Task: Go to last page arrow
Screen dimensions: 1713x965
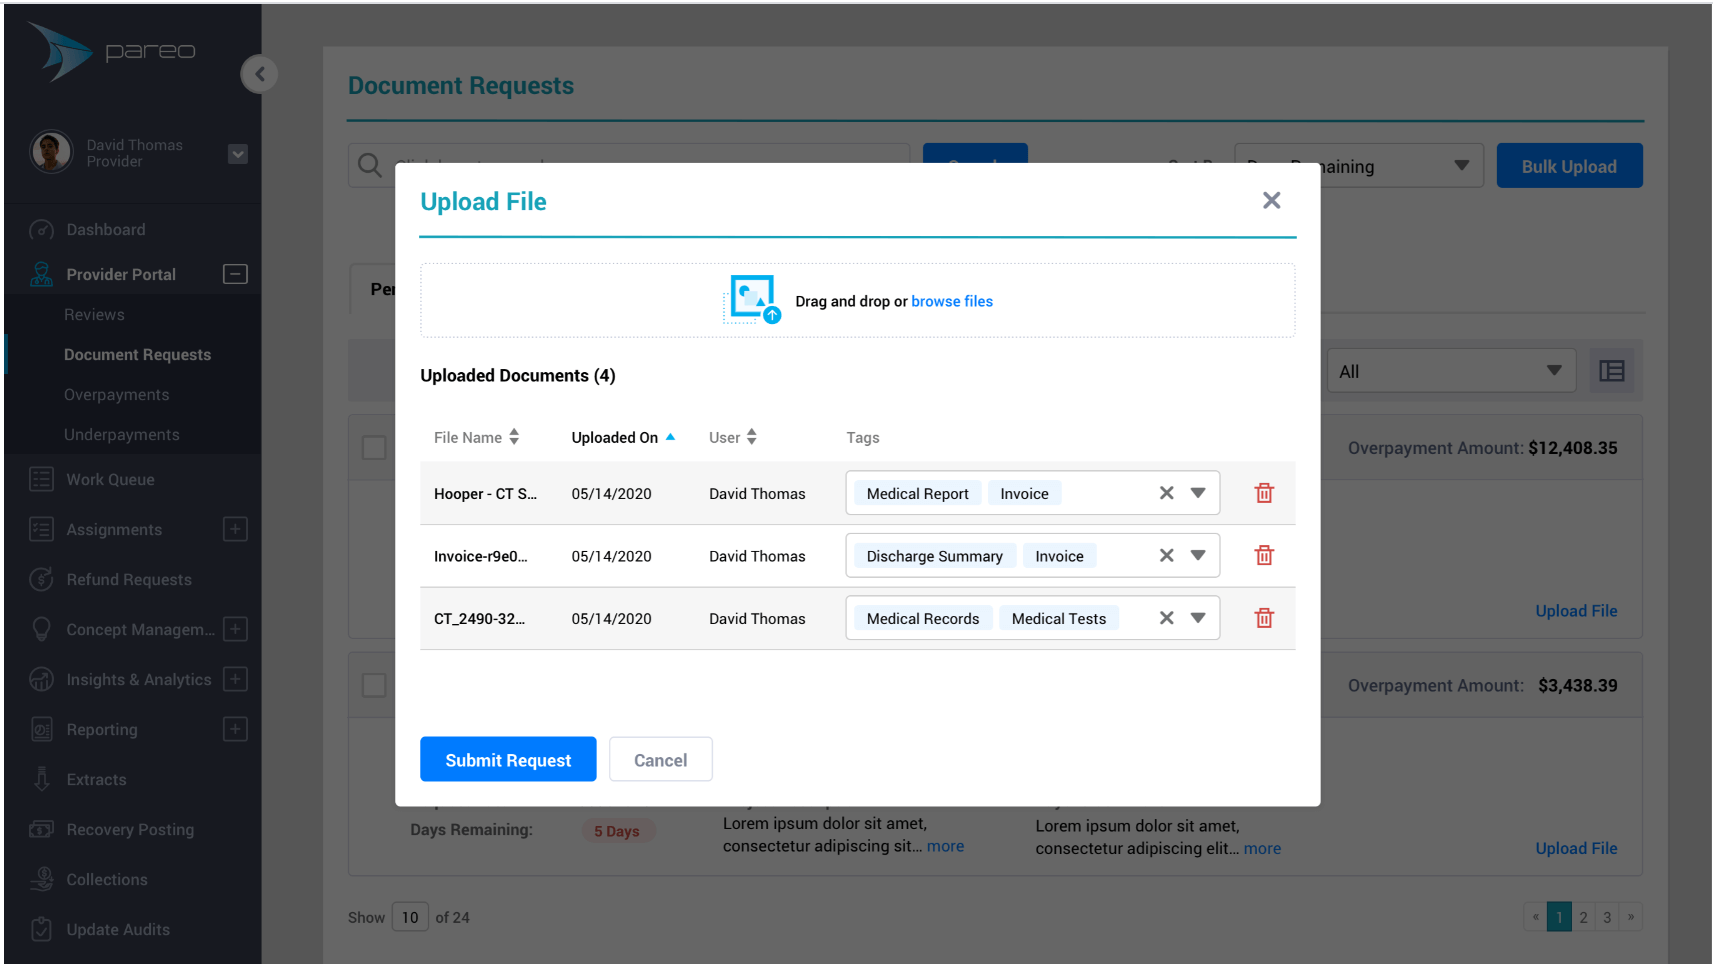Action: tap(1631, 917)
